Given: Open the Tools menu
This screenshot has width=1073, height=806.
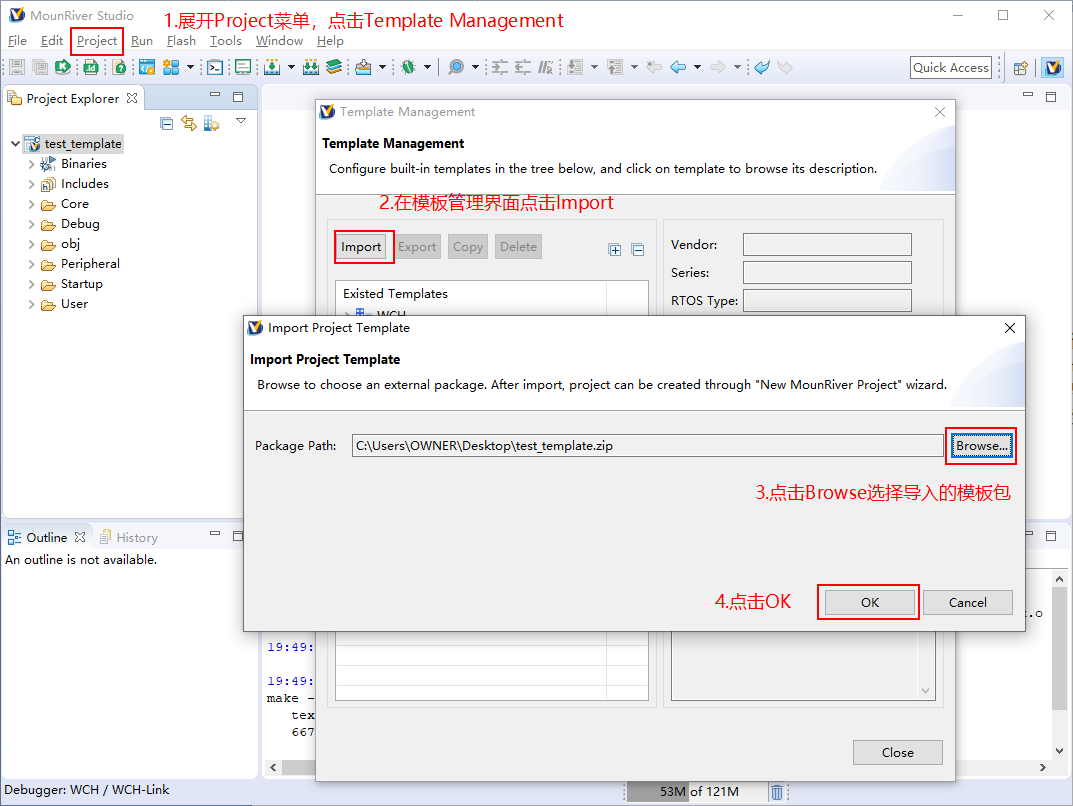Looking at the screenshot, I should (x=226, y=41).
